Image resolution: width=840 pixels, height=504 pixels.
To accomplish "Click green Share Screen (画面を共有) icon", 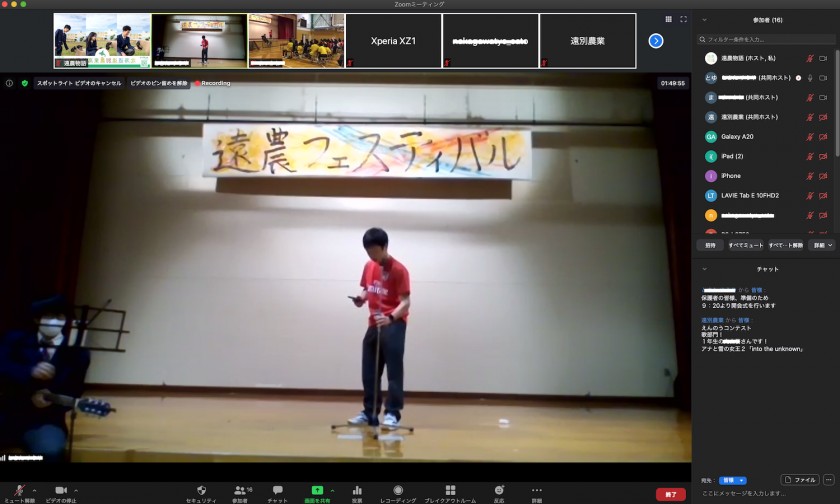I will coord(317,490).
